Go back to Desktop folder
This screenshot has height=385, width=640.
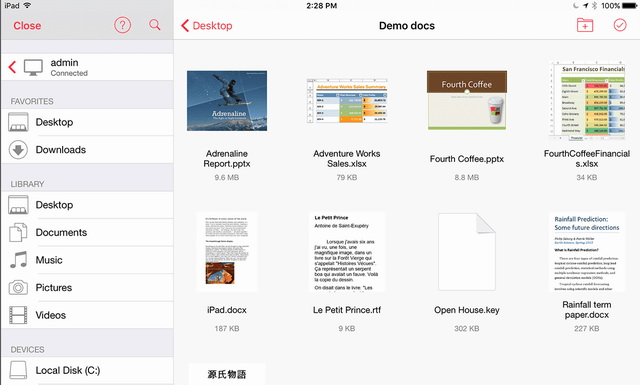tap(207, 25)
